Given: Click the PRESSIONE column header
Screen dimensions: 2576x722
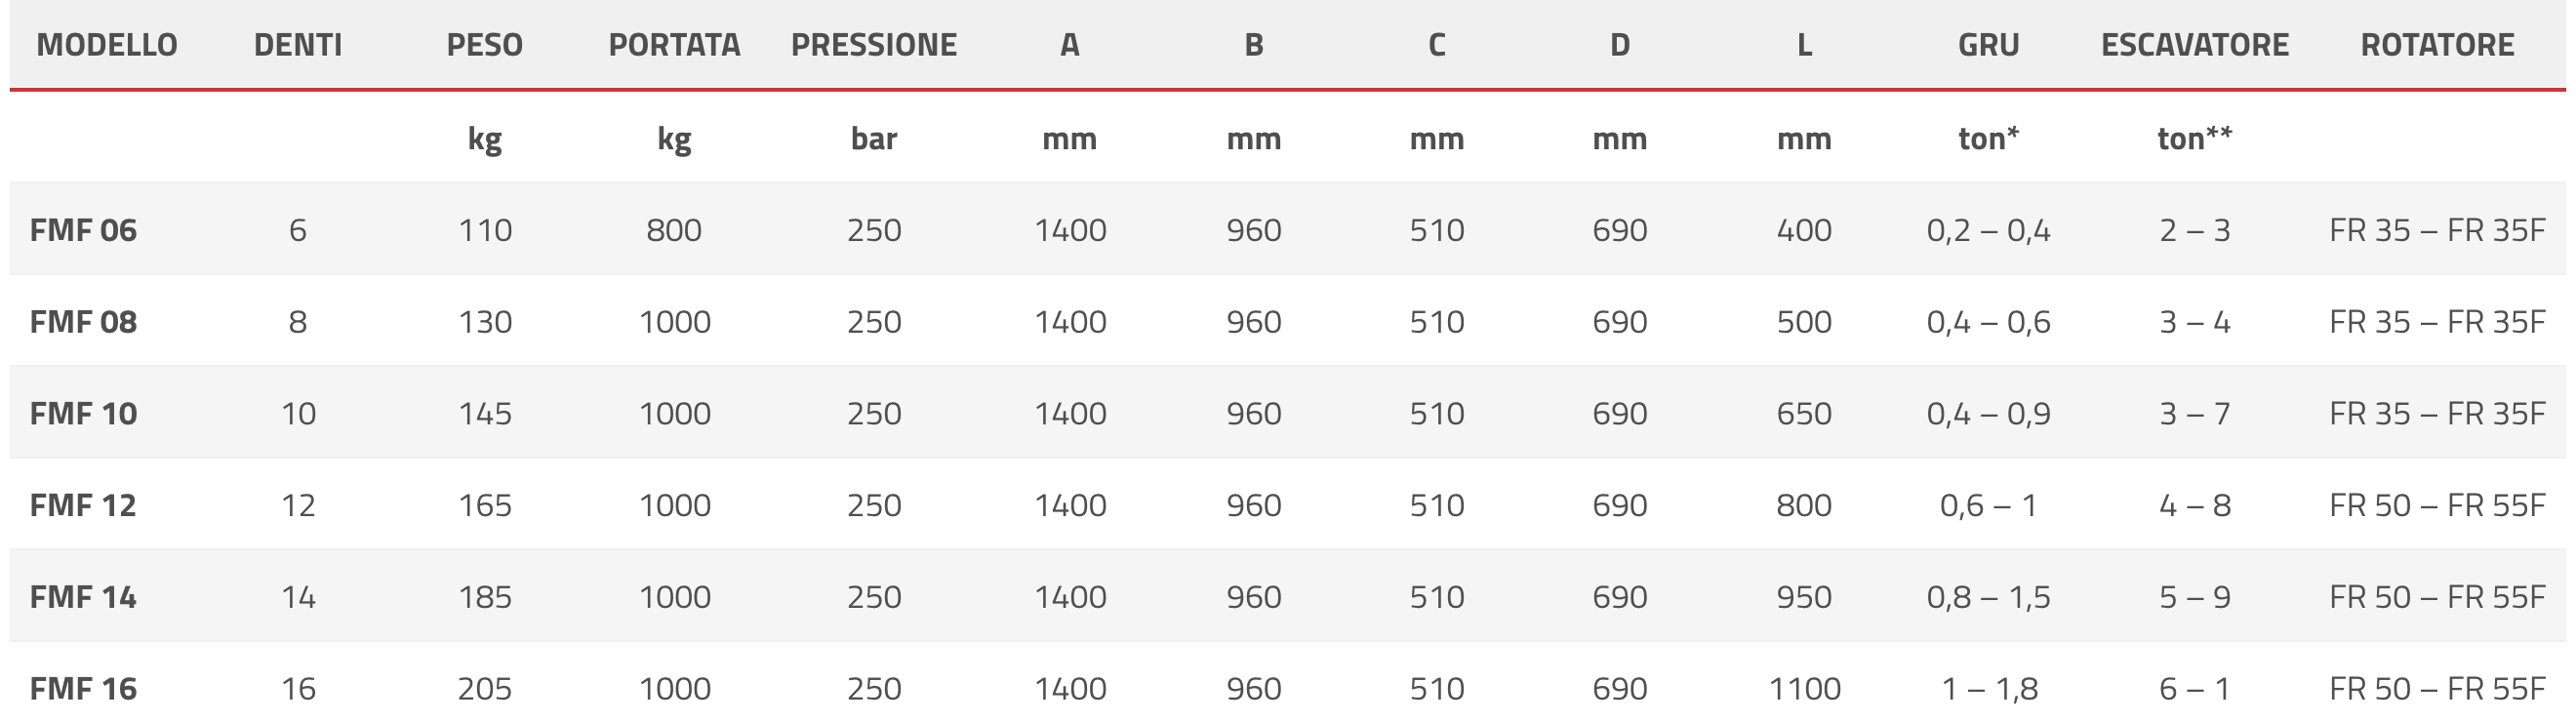Looking at the screenshot, I should click(874, 45).
